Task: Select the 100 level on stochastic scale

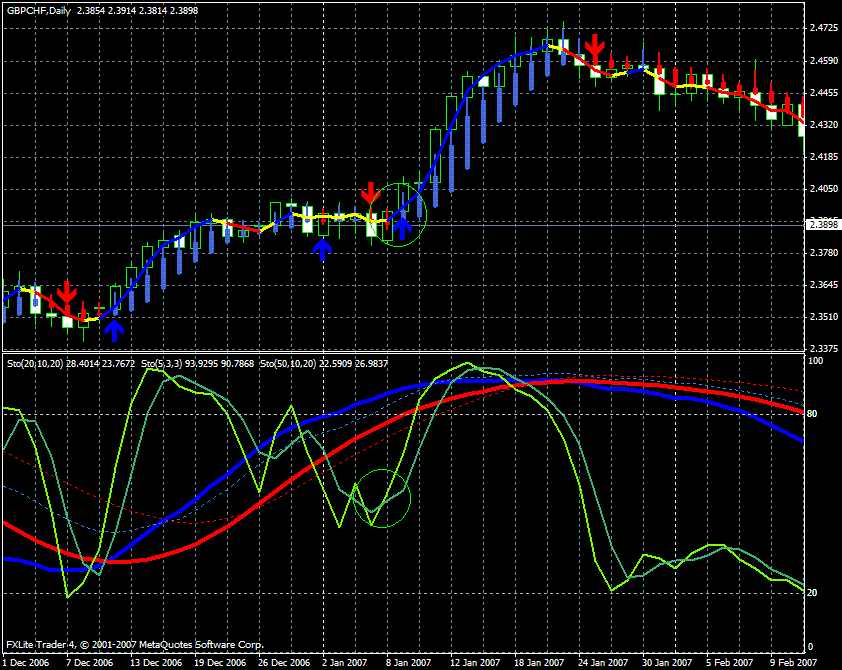Action: click(815, 360)
